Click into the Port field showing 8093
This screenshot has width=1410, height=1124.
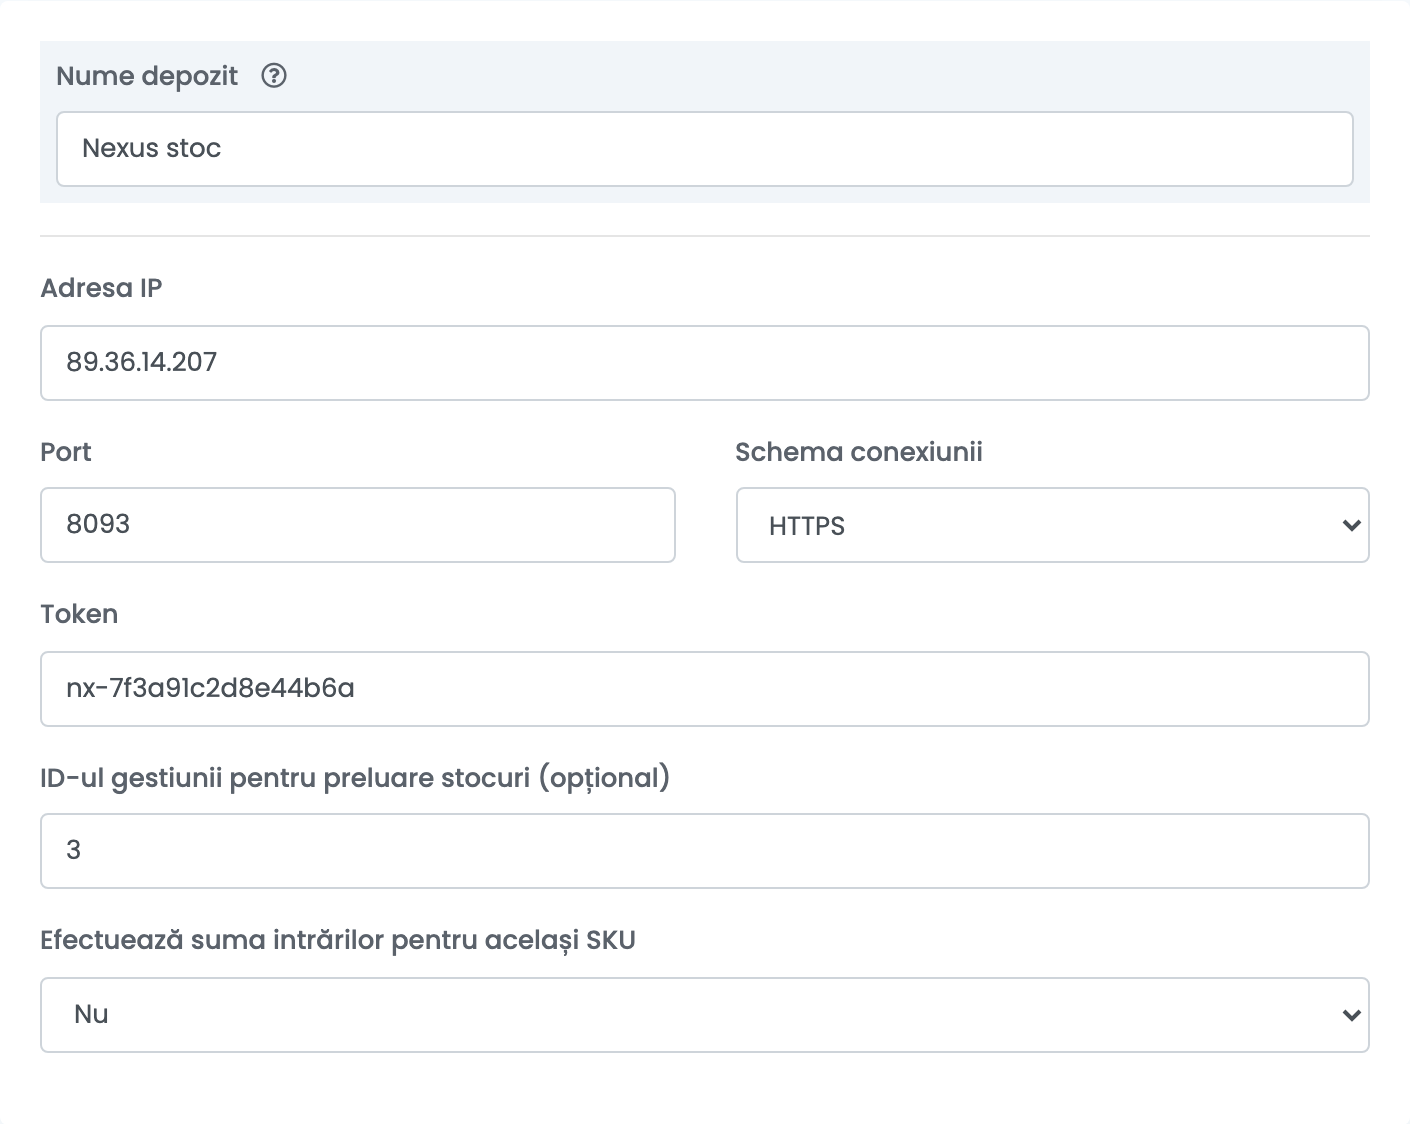pos(358,525)
